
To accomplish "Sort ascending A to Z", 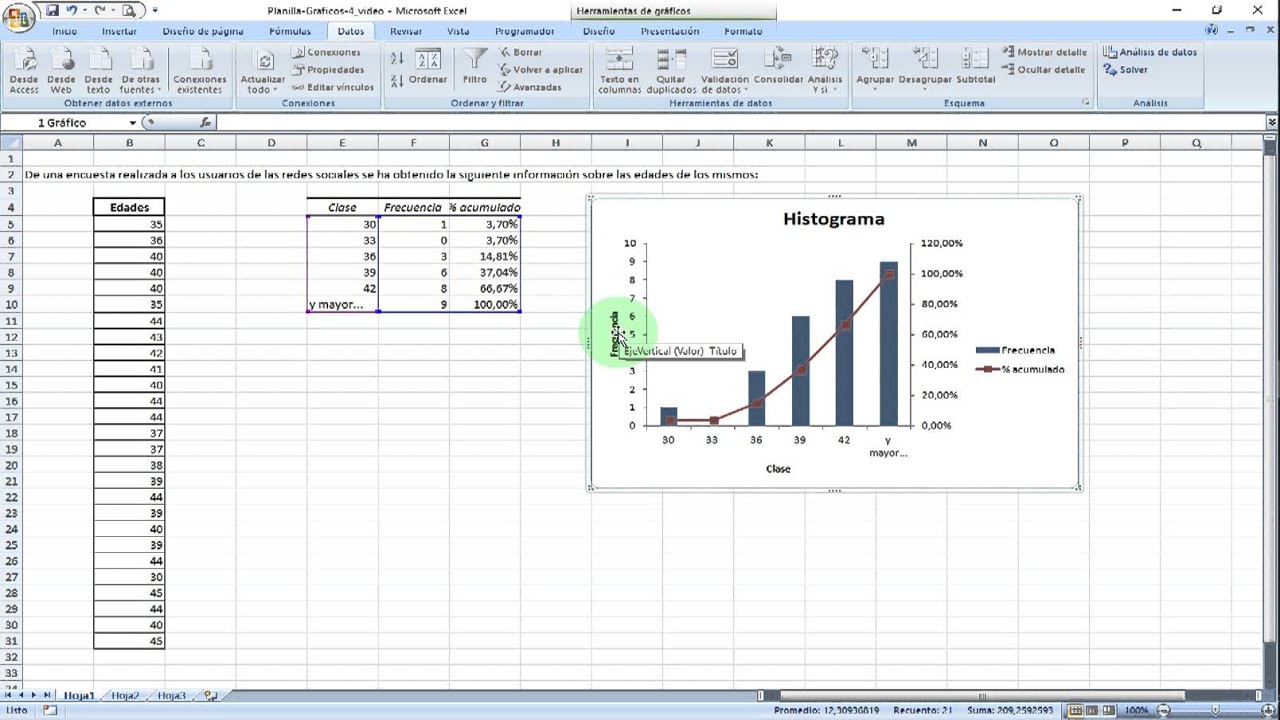I will point(397,60).
